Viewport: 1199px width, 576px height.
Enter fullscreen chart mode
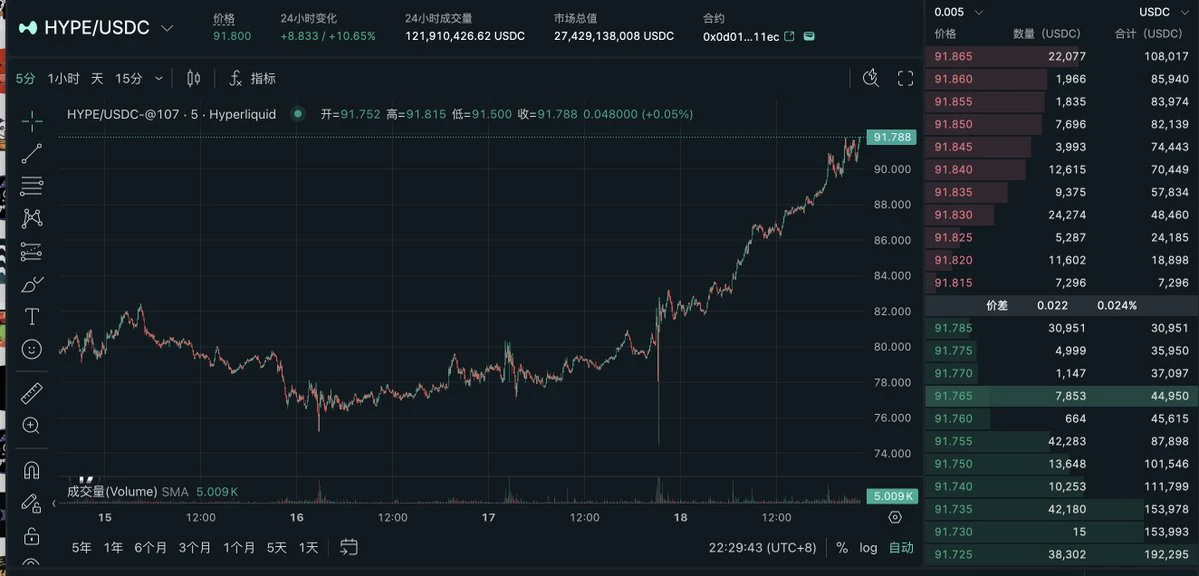click(x=905, y=78)
